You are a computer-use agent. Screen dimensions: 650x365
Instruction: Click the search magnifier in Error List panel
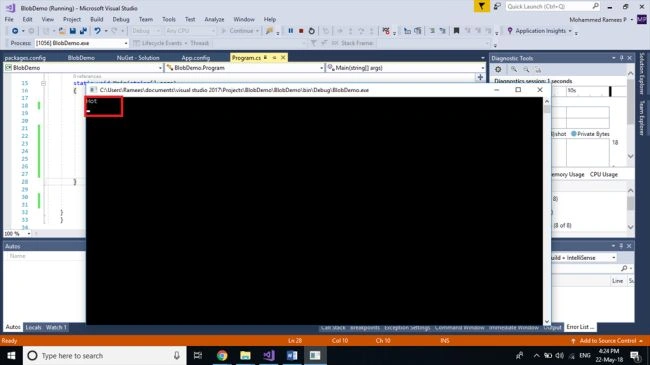click(x=624, y=269)
